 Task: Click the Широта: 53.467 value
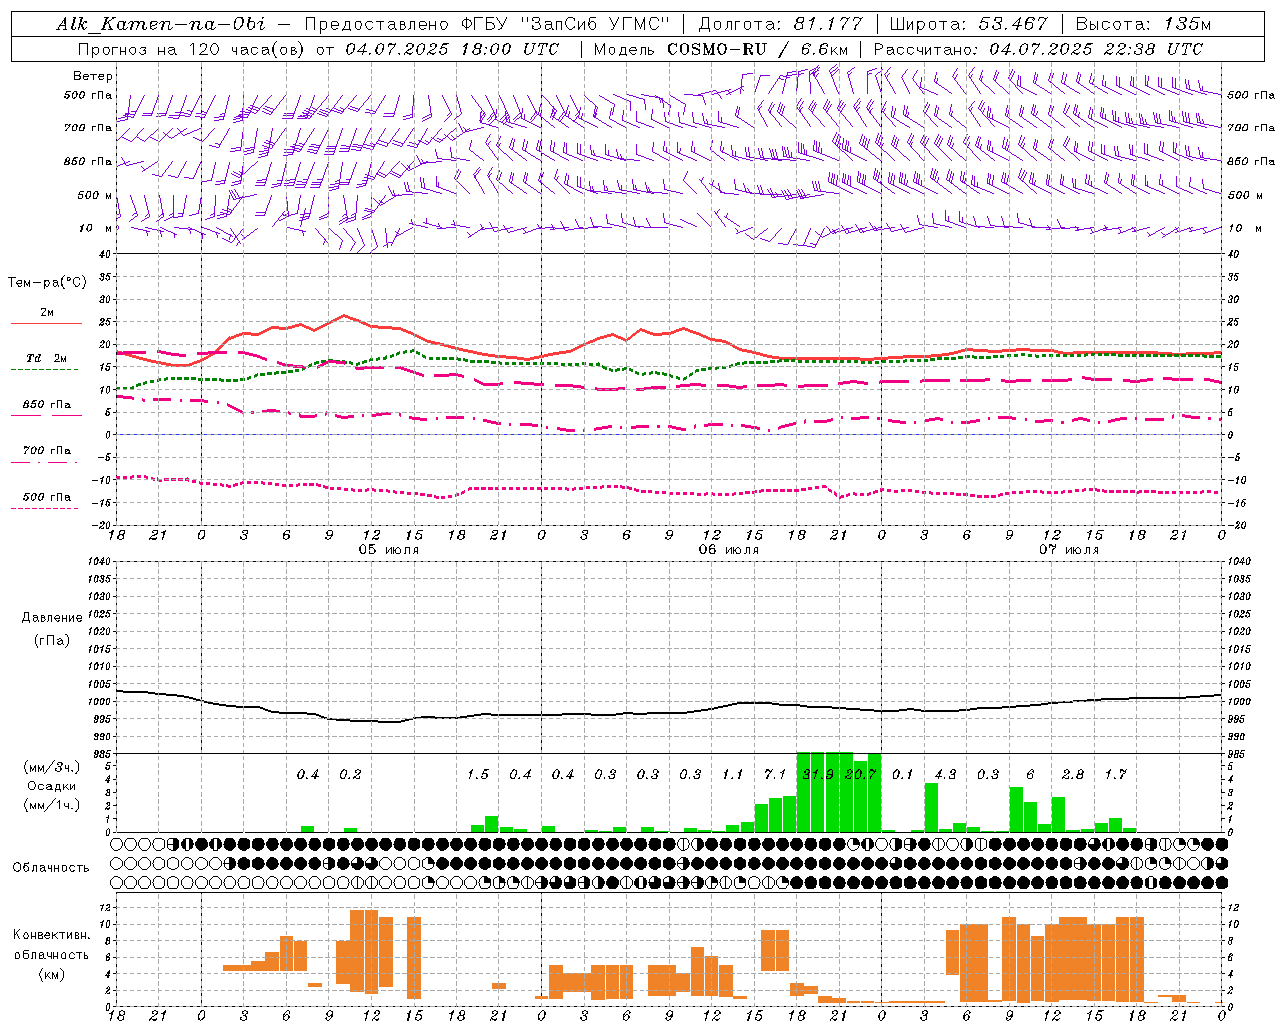968,24
